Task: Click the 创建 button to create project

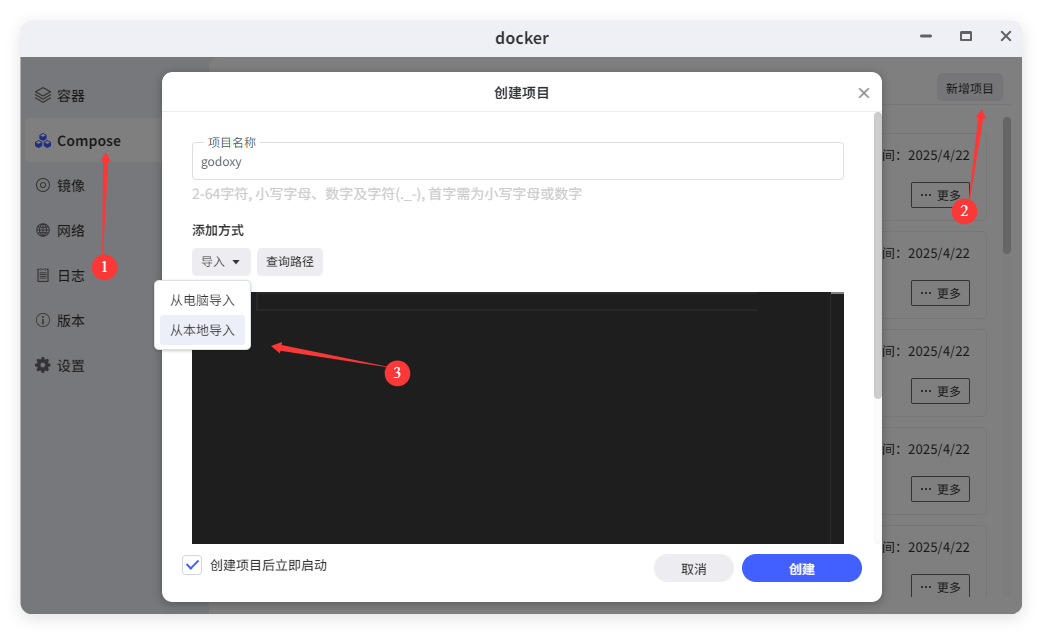Action: pos(801,567)
